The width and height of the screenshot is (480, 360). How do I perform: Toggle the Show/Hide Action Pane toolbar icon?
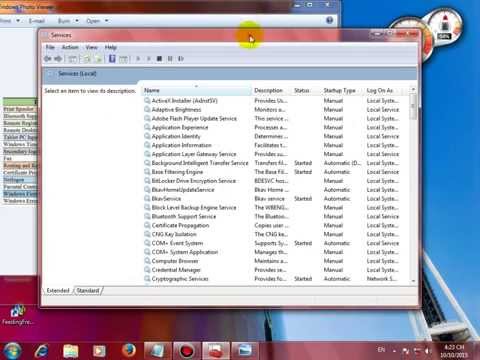point(123,59)
